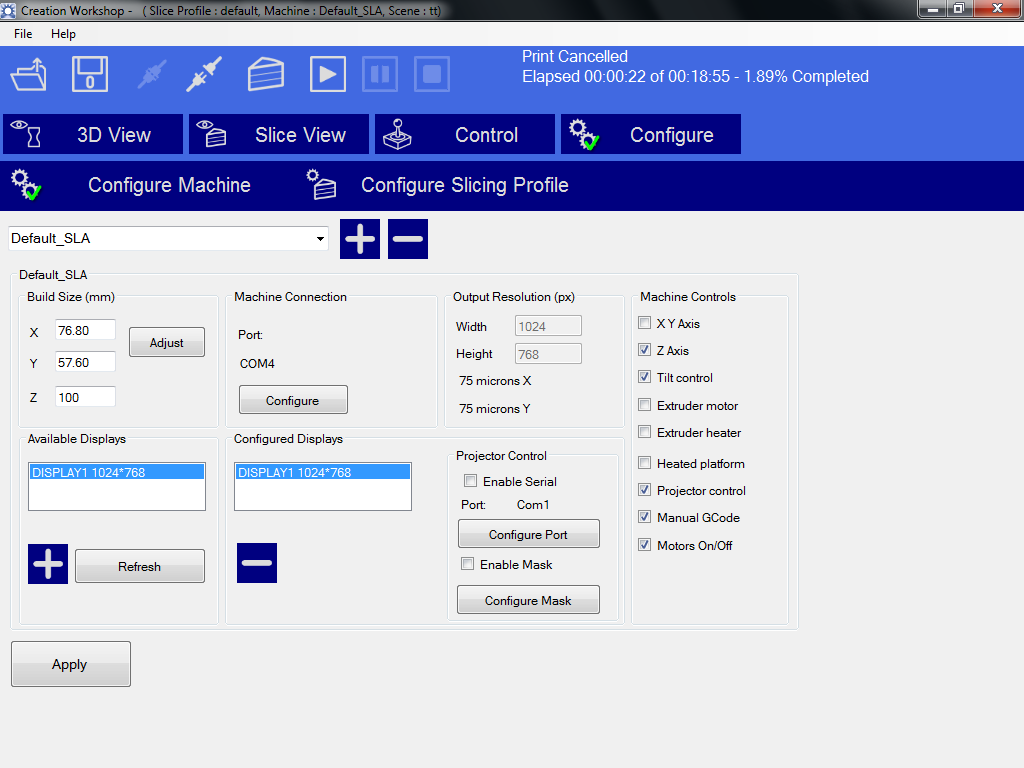Add selected display from Available Displays
1024x768 pixels.
coord(48,565)
